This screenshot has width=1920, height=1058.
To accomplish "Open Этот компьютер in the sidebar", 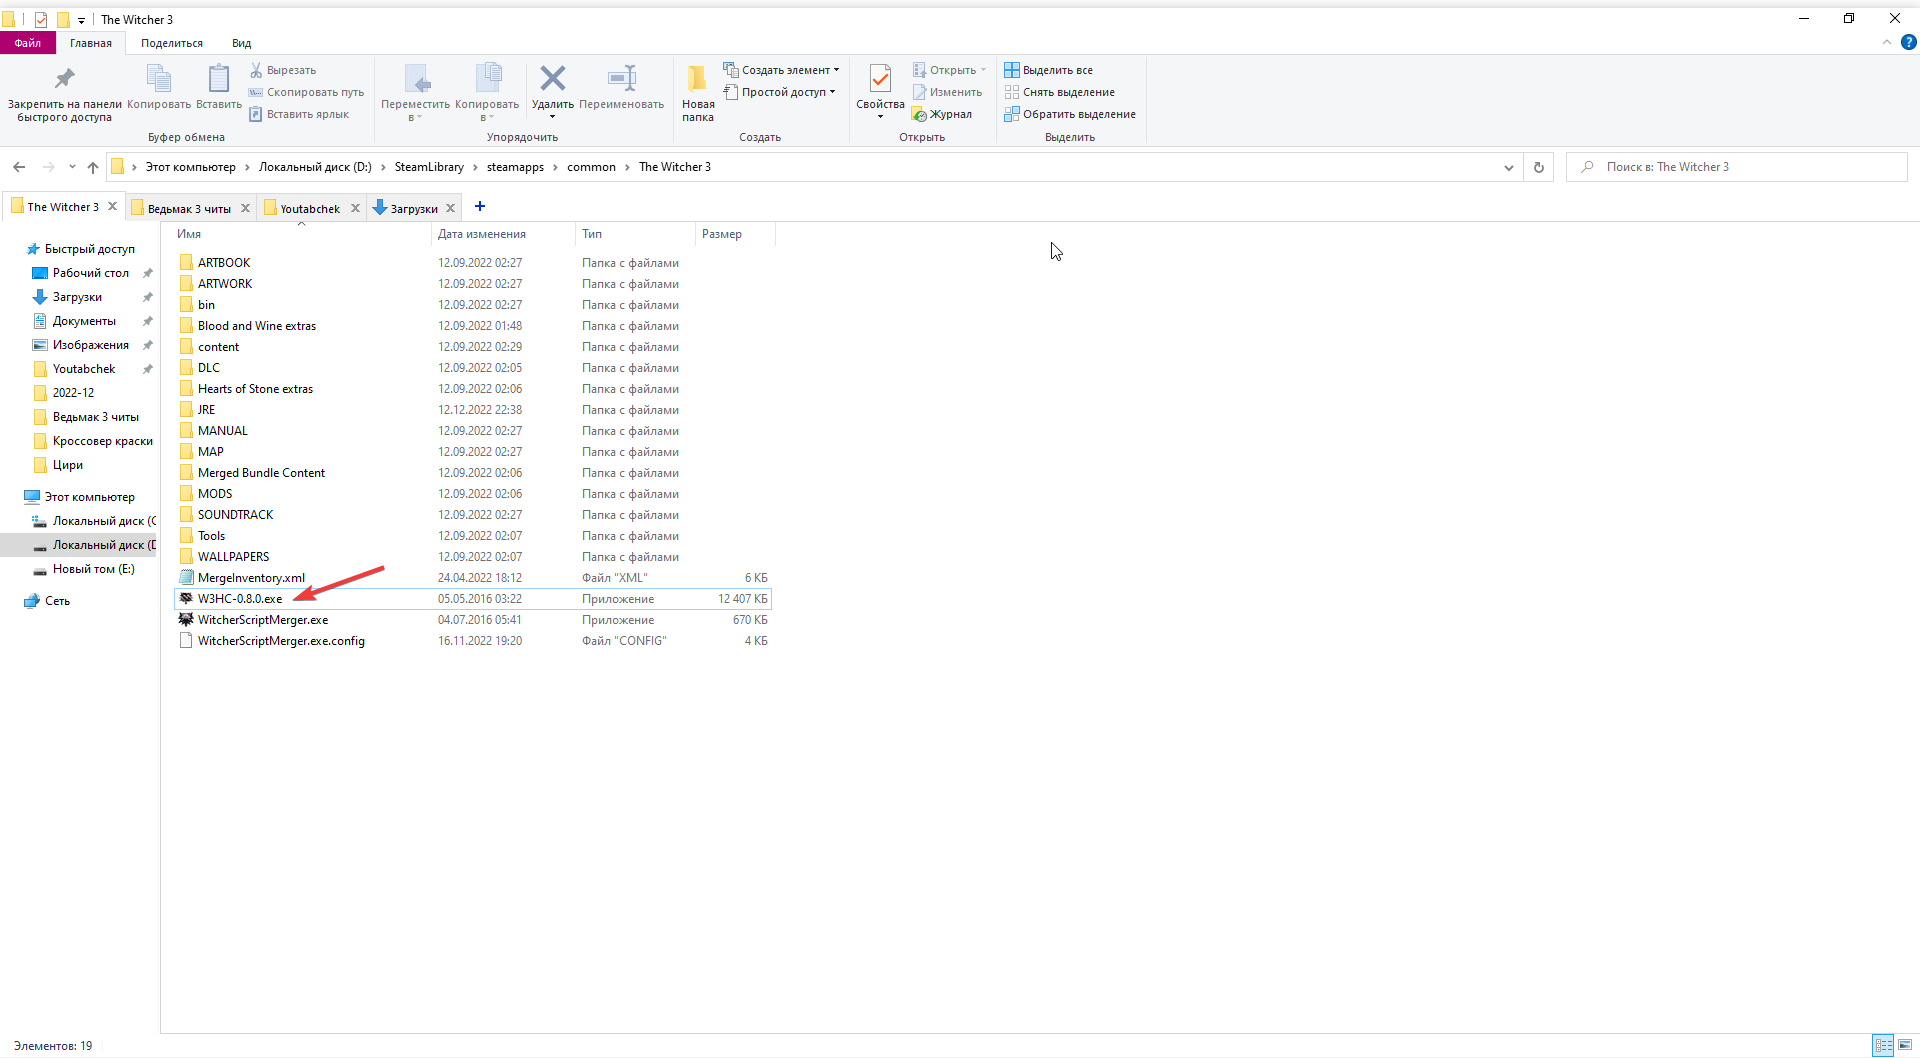I will point(89,497).
